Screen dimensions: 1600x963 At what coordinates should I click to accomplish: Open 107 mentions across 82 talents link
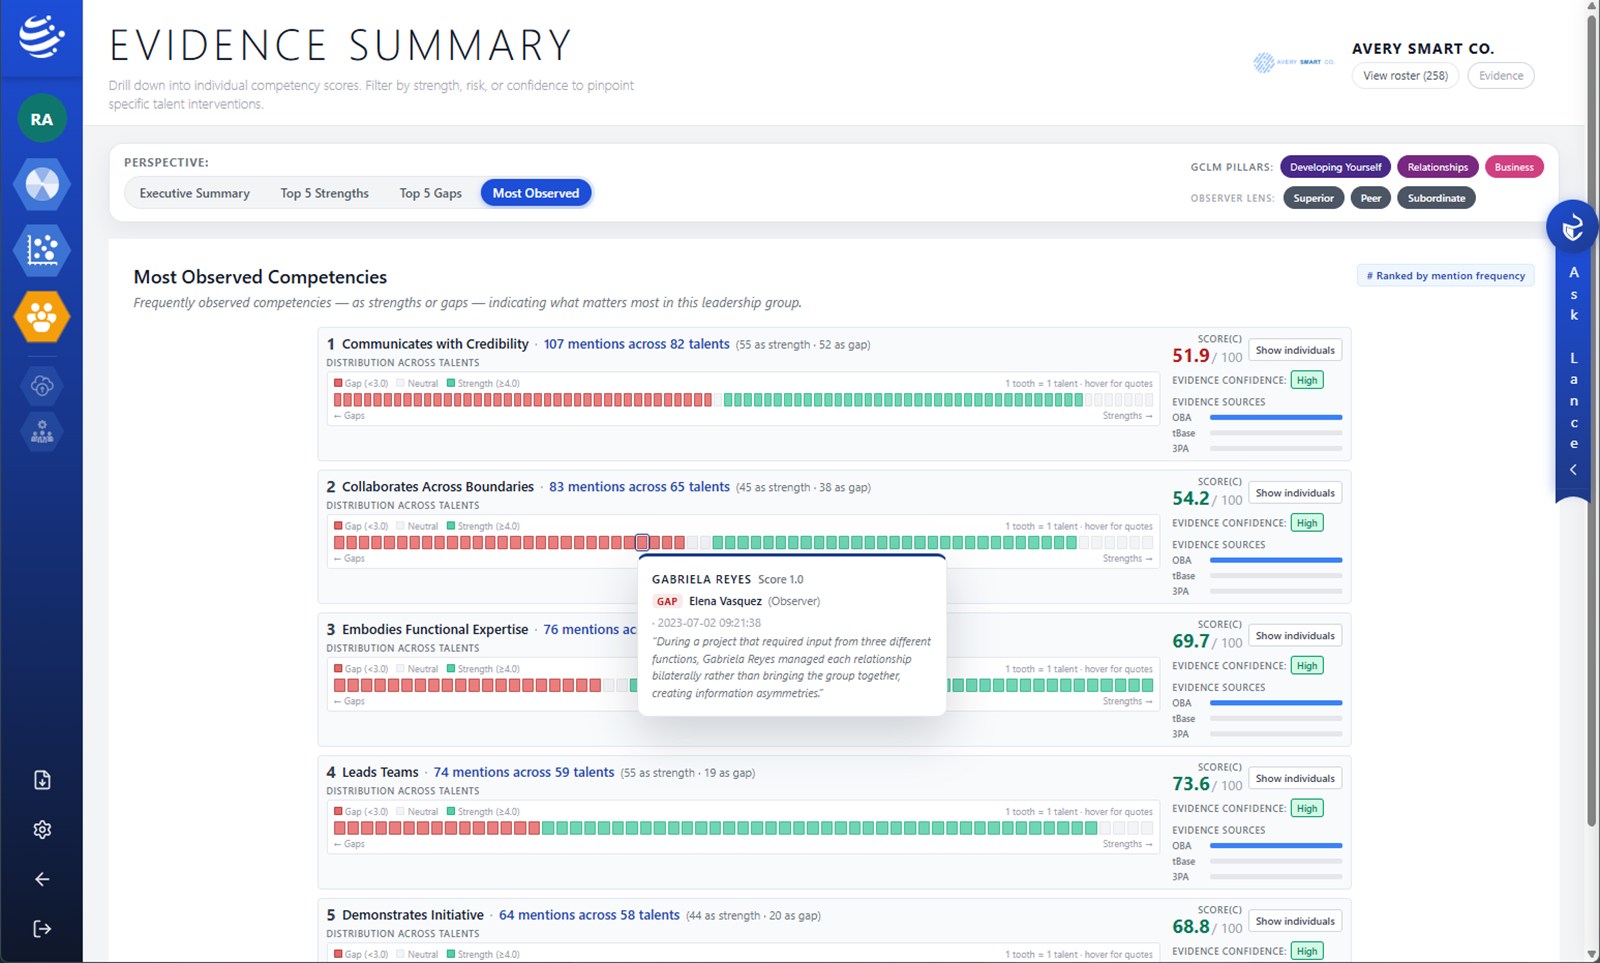click(x=636, y=344)
